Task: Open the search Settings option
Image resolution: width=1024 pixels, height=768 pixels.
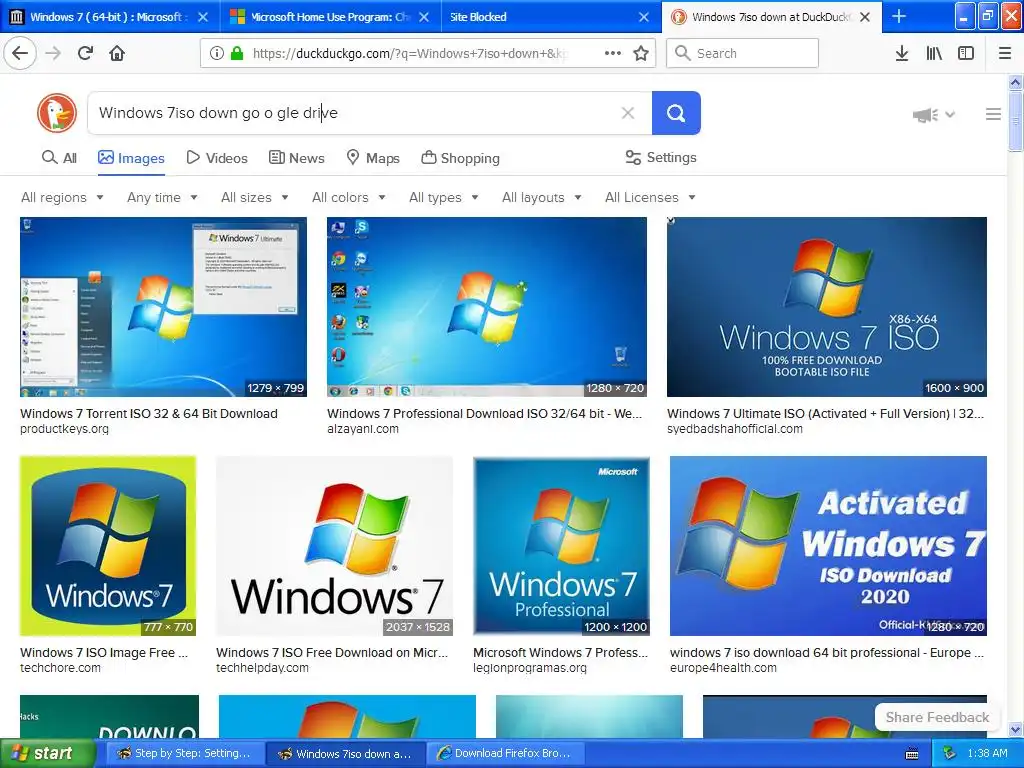Action: point(661,157)
